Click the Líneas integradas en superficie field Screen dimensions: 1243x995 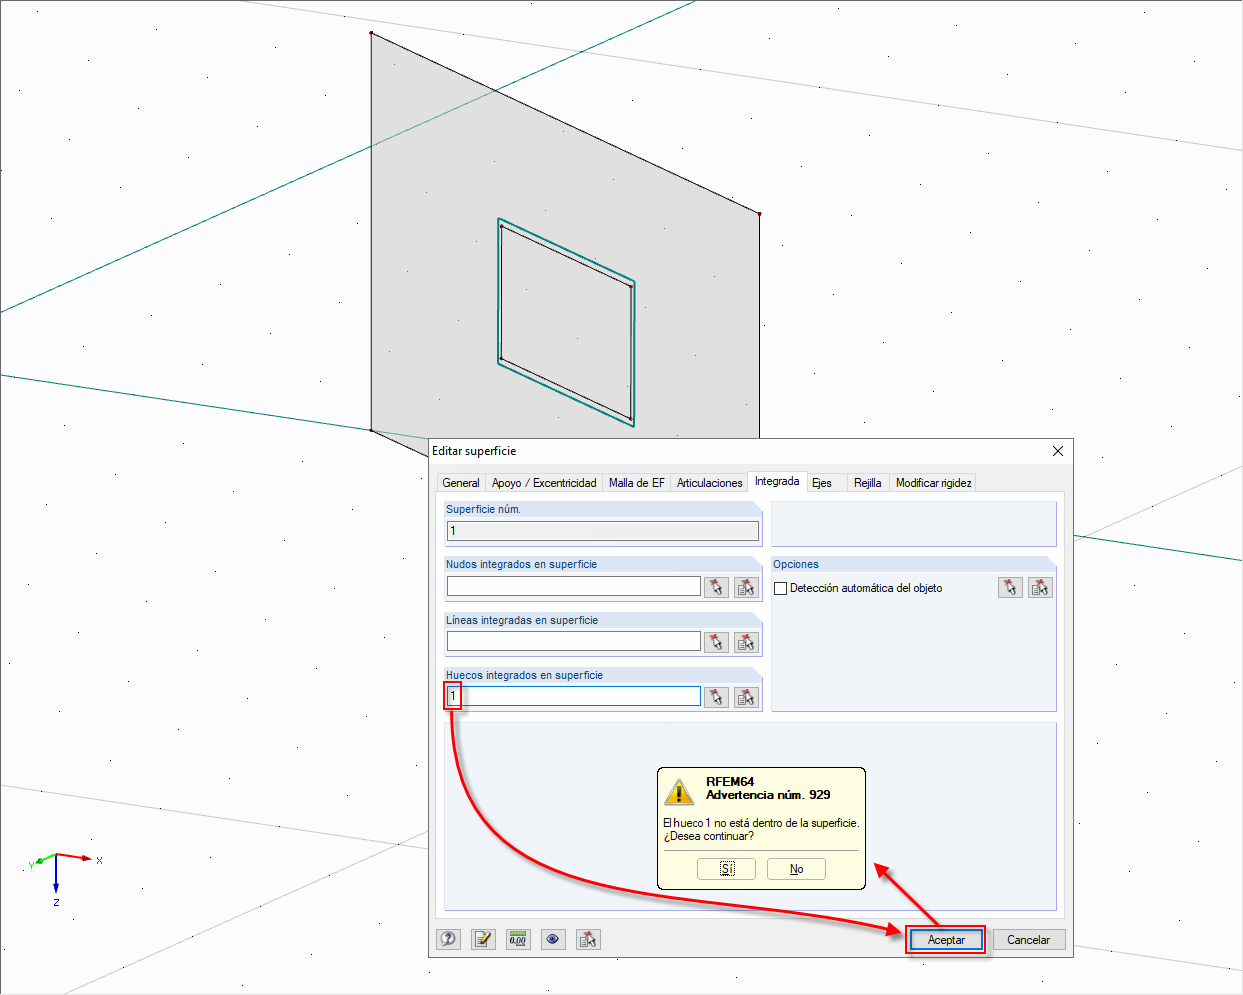tap(574, 641)
